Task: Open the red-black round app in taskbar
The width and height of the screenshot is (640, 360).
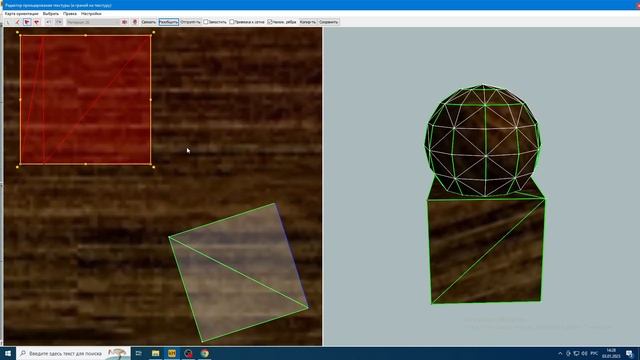Action: (188, 353)
